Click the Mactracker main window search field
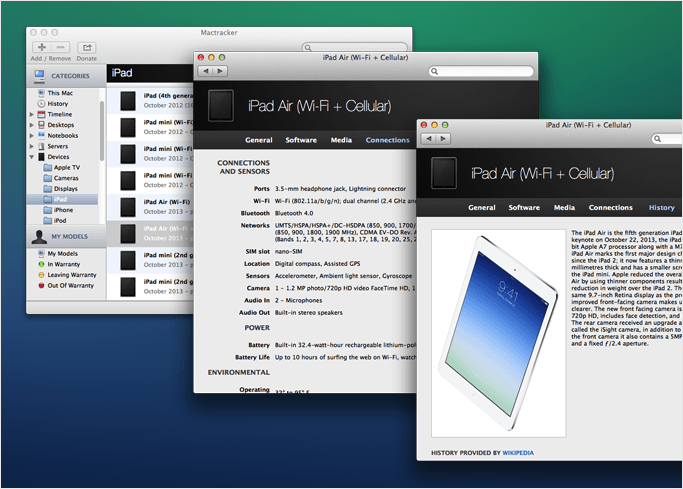The image size is (683, 489). (x=355, y=47)
